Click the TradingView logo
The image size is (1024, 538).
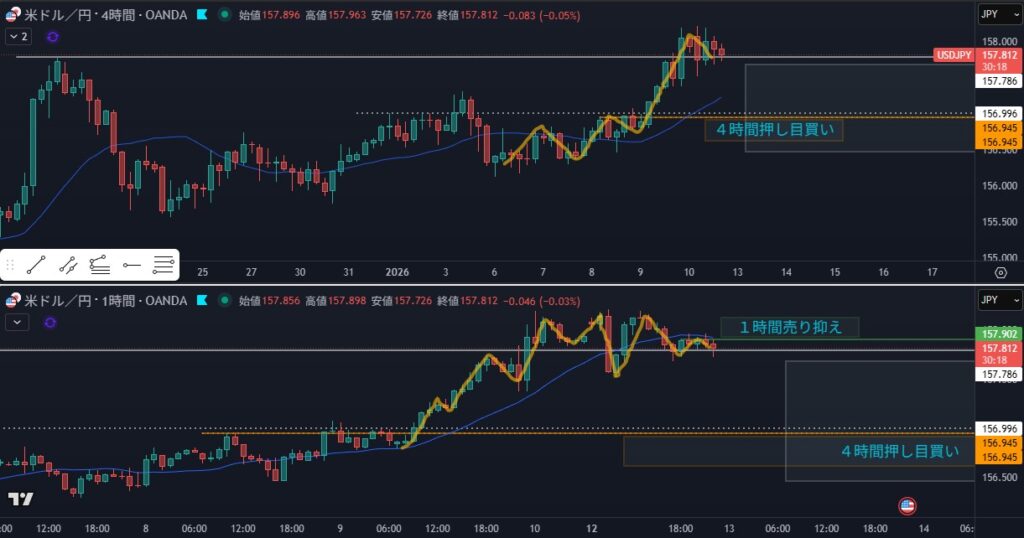(x=20, y=499)
